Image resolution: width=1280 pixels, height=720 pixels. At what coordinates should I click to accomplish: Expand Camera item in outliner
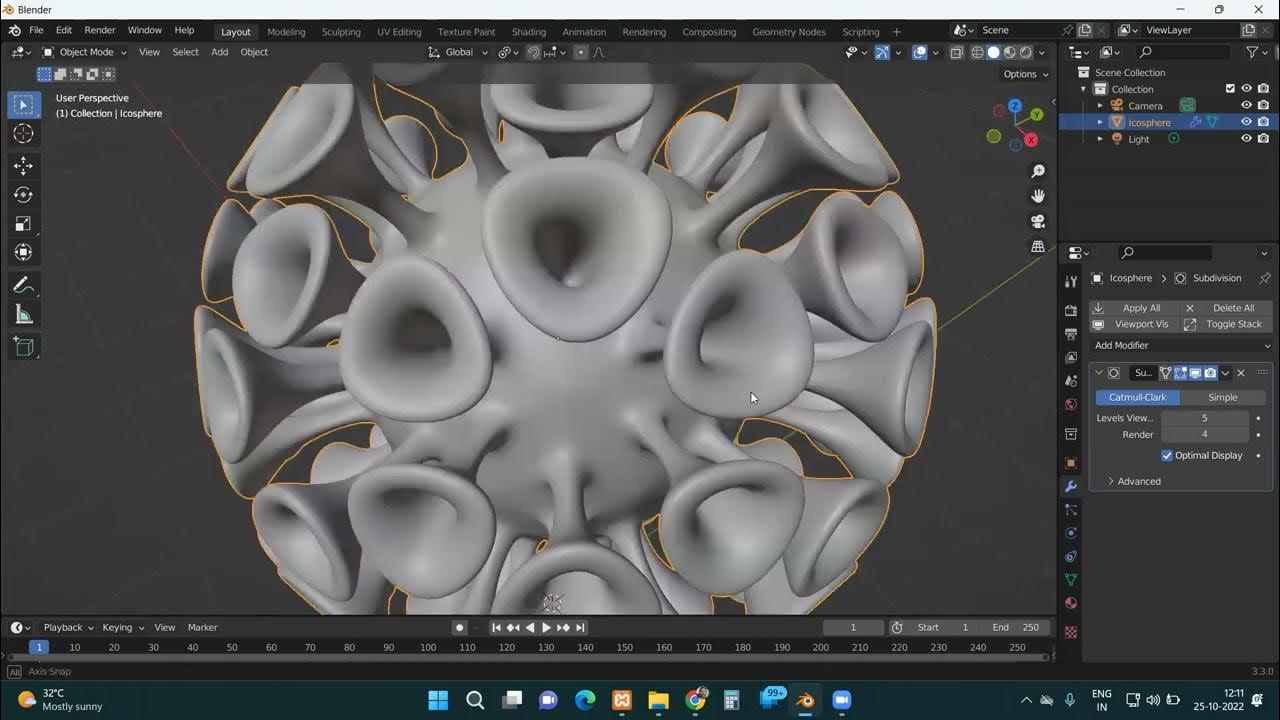click(1100, 105)
